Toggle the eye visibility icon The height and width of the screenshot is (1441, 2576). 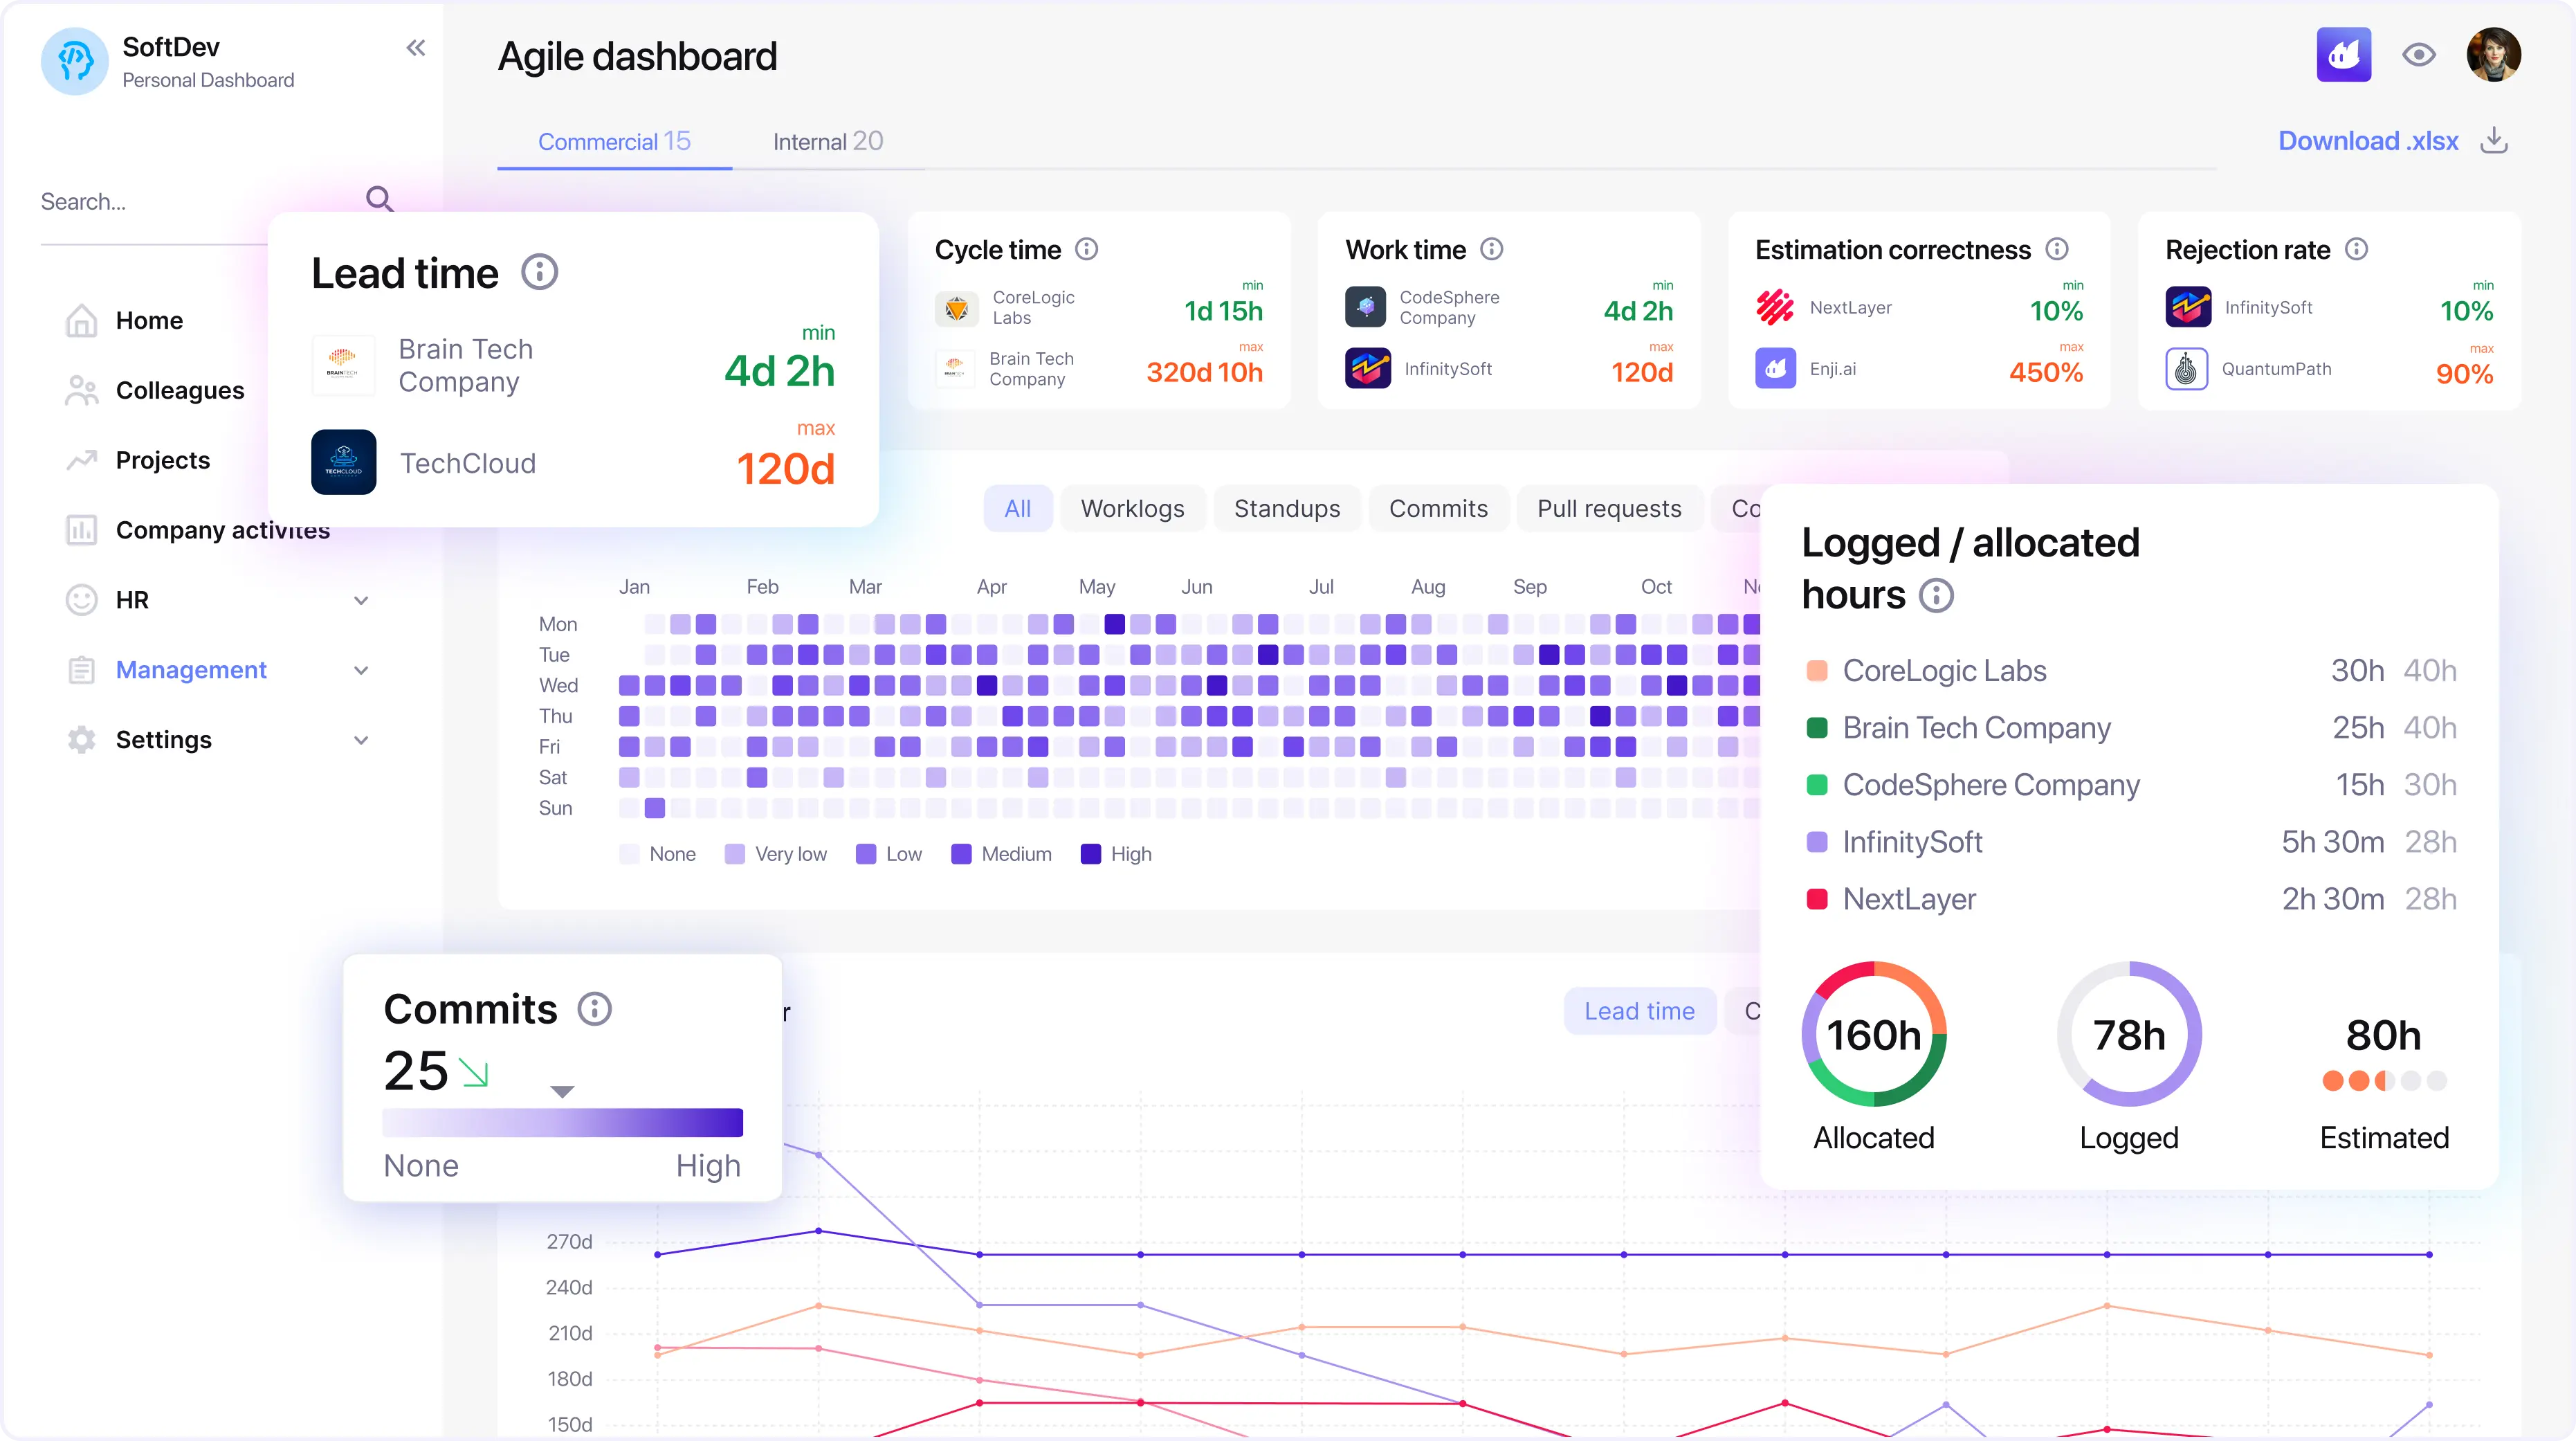click(2418, 55)
